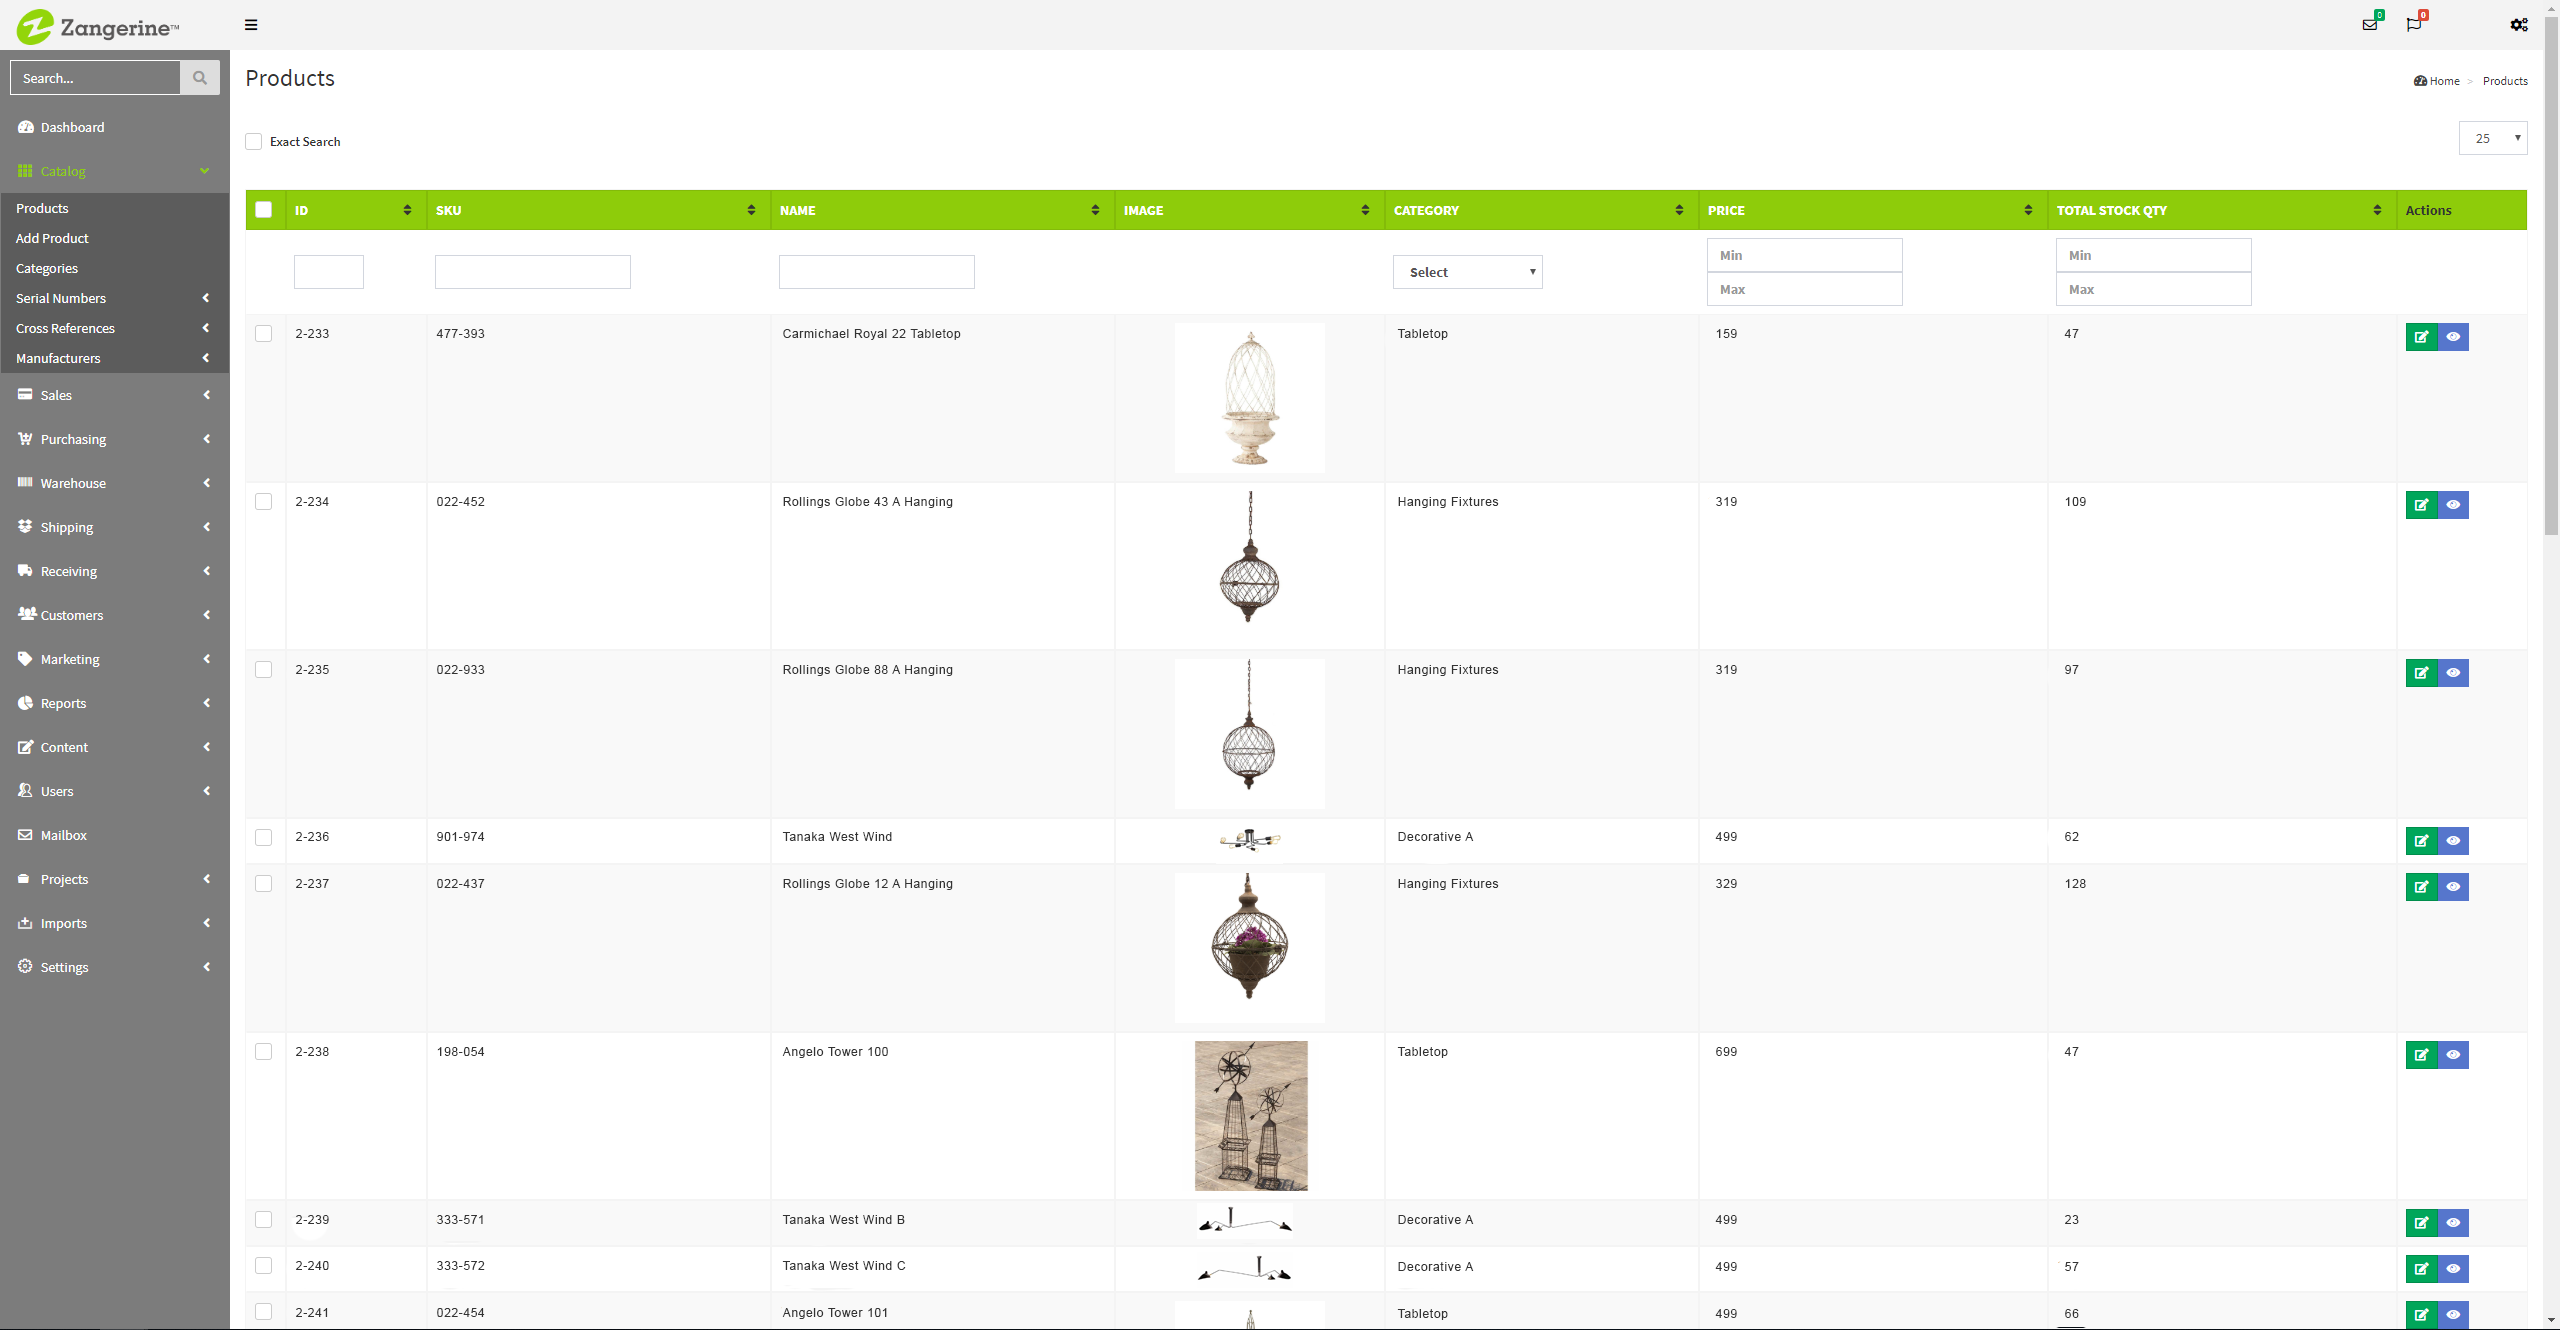The height and width of the screenshot is (1330, 2560).
Task: Edit product Carmichael Royal 22 Tabletop
Action: [2421, 337]
